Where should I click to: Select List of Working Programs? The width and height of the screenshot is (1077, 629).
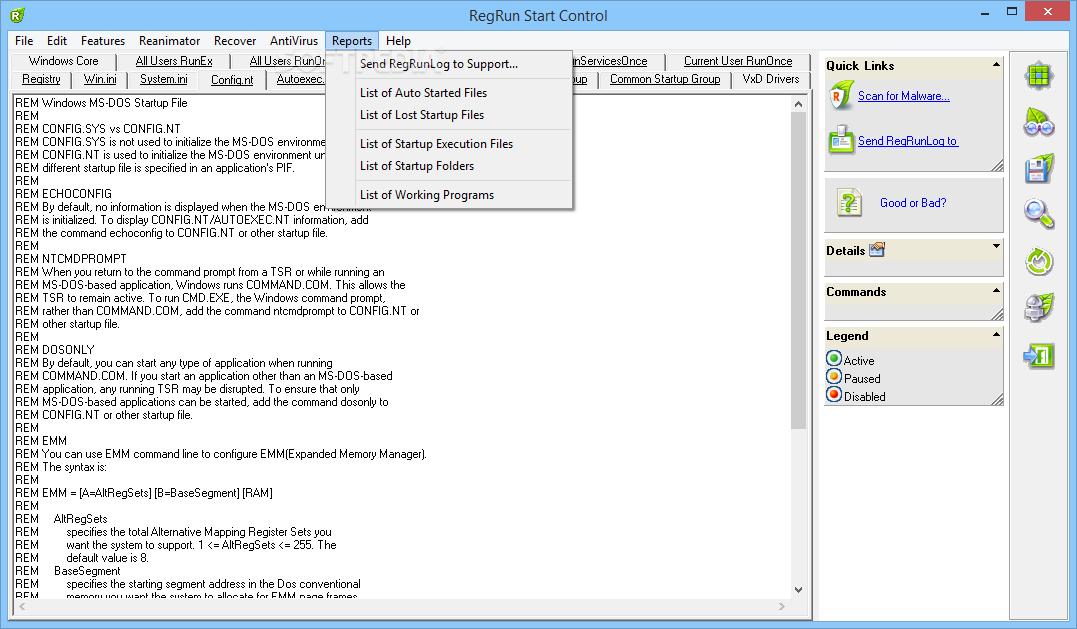449,194
